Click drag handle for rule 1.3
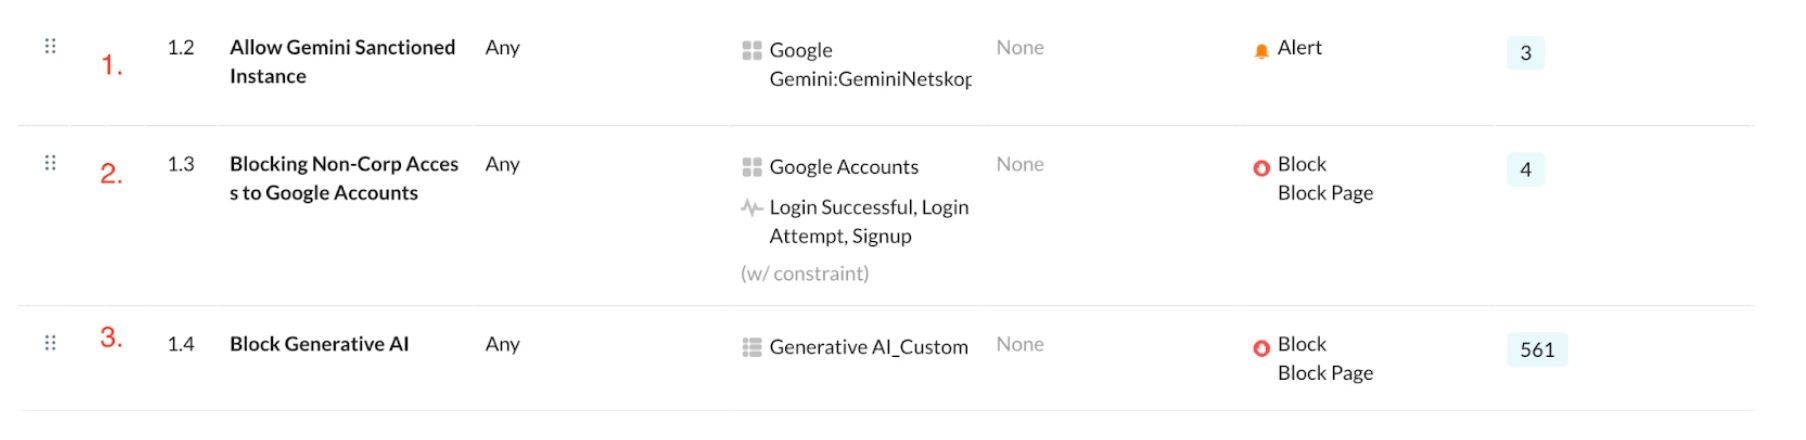The height and width of the screenshot is (440, 1806). [50, 163]
